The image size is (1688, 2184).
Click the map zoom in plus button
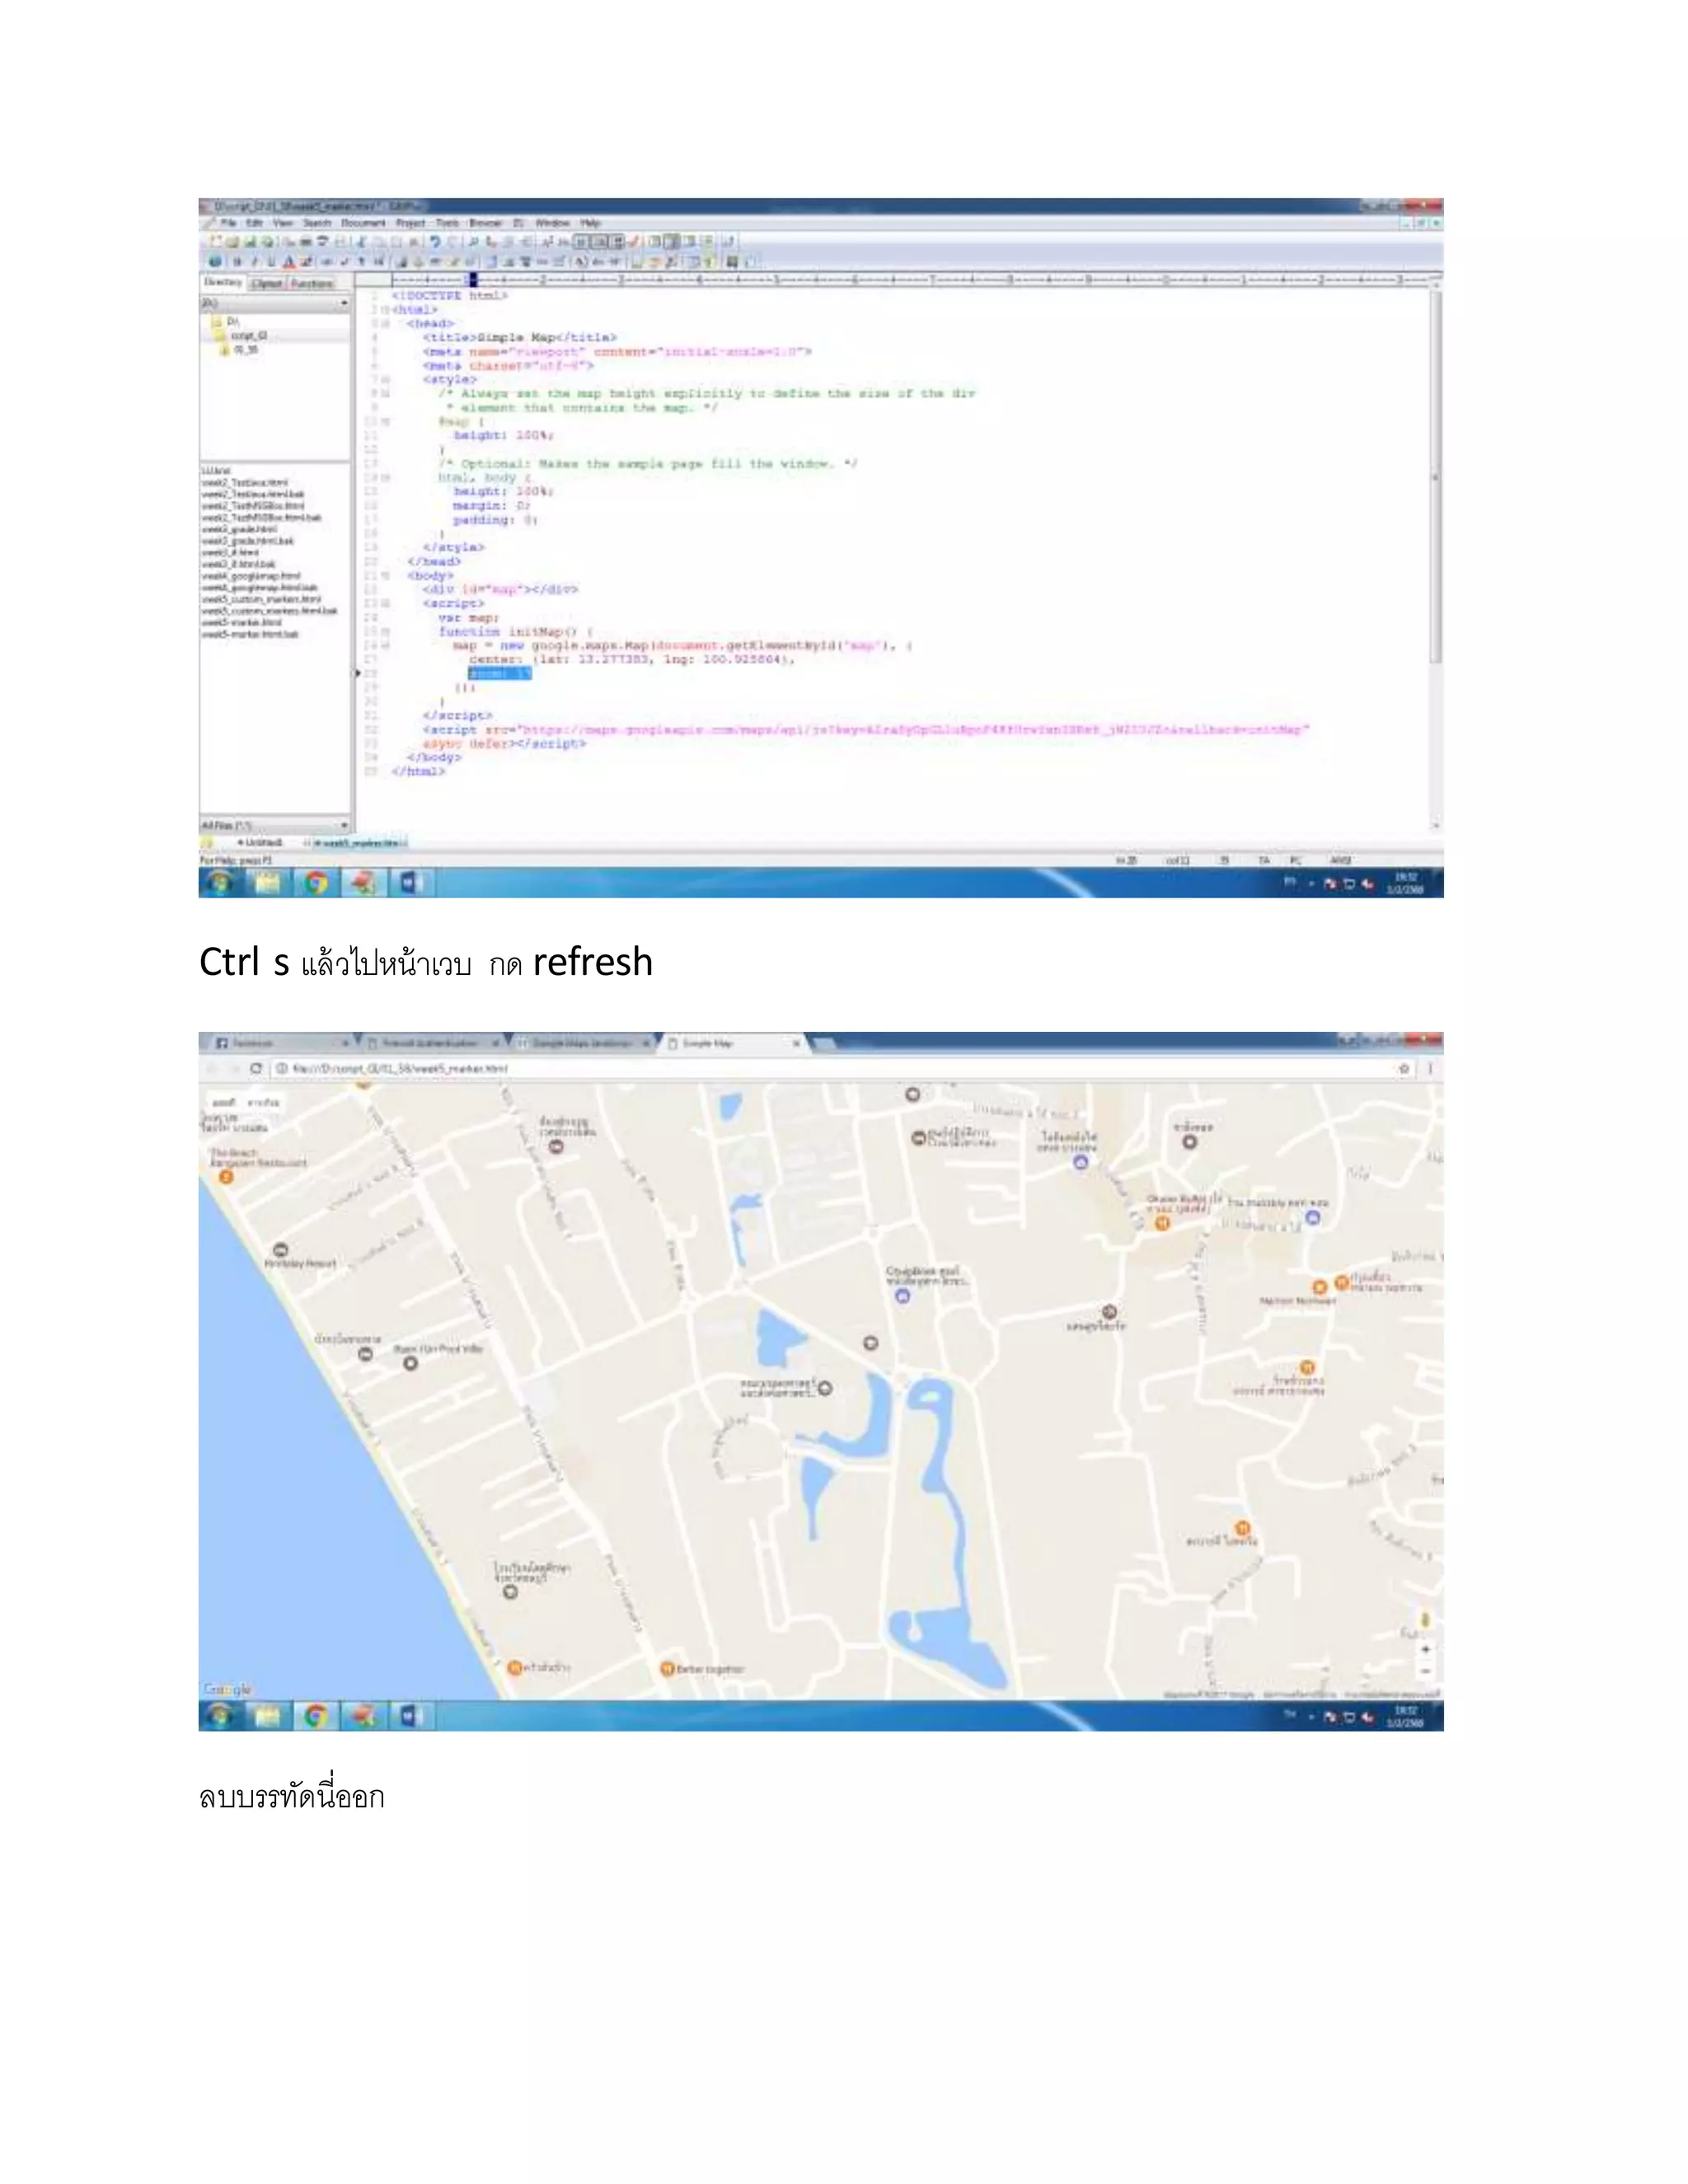1425,1649
